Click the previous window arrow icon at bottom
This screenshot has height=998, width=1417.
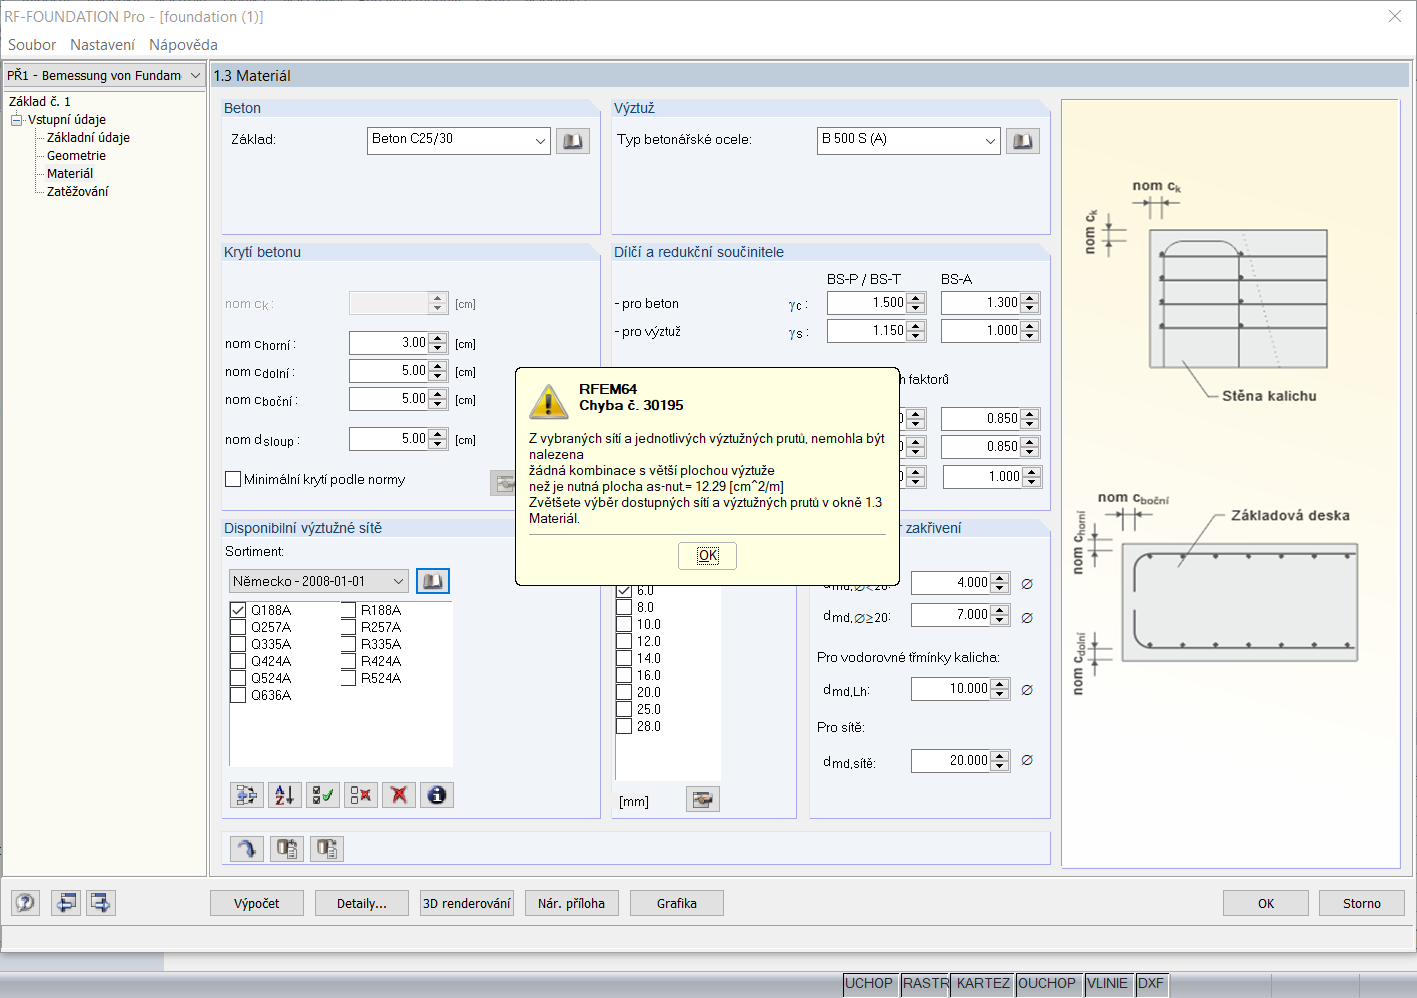[x=66, y=903]
